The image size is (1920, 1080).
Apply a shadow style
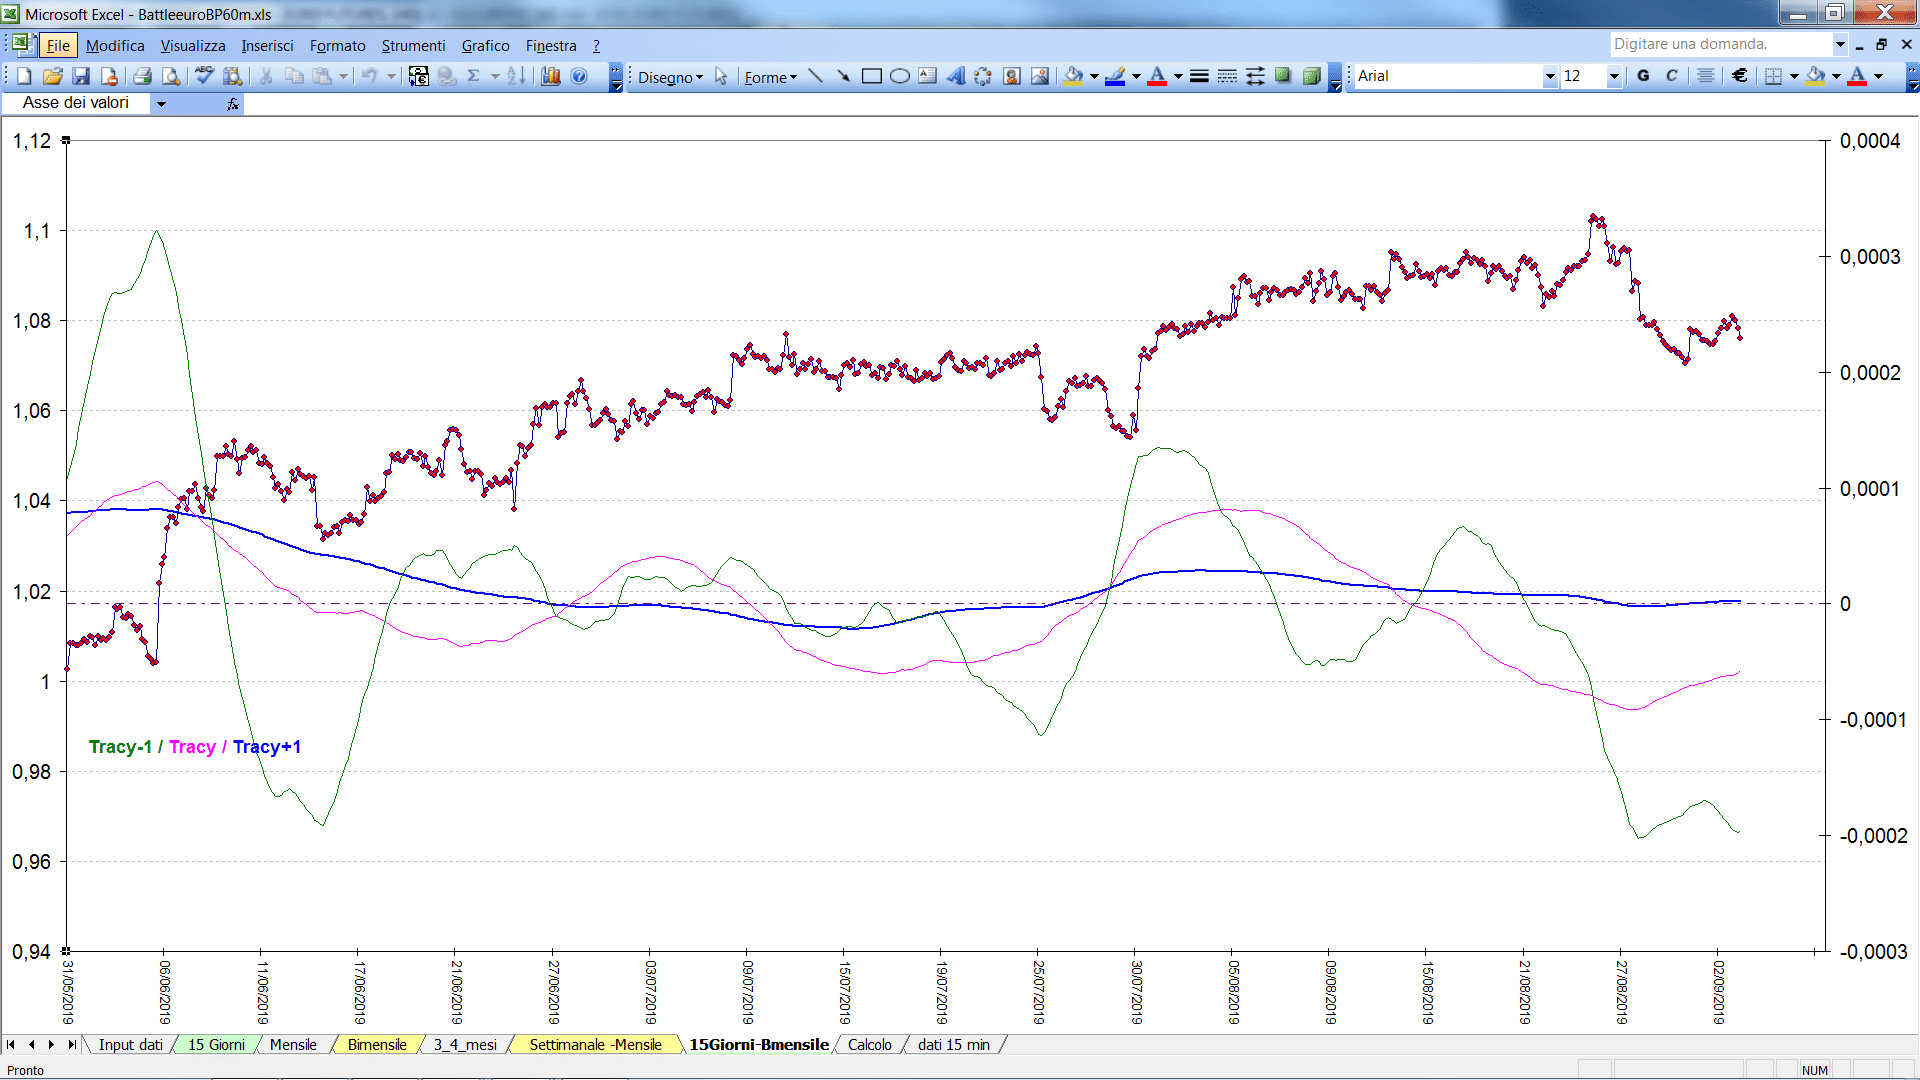1283,76
